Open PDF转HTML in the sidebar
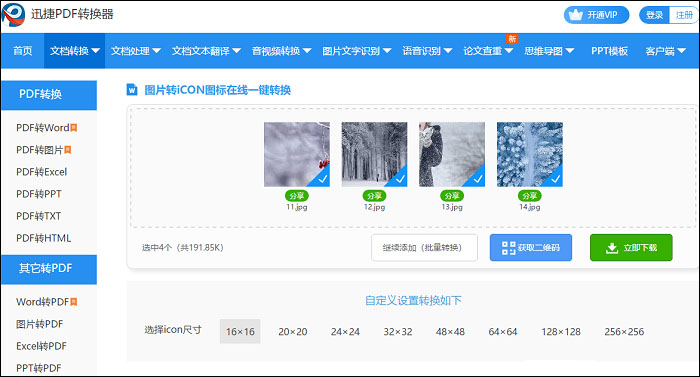Viewport: 700px width, 377px height. point(43,238)
